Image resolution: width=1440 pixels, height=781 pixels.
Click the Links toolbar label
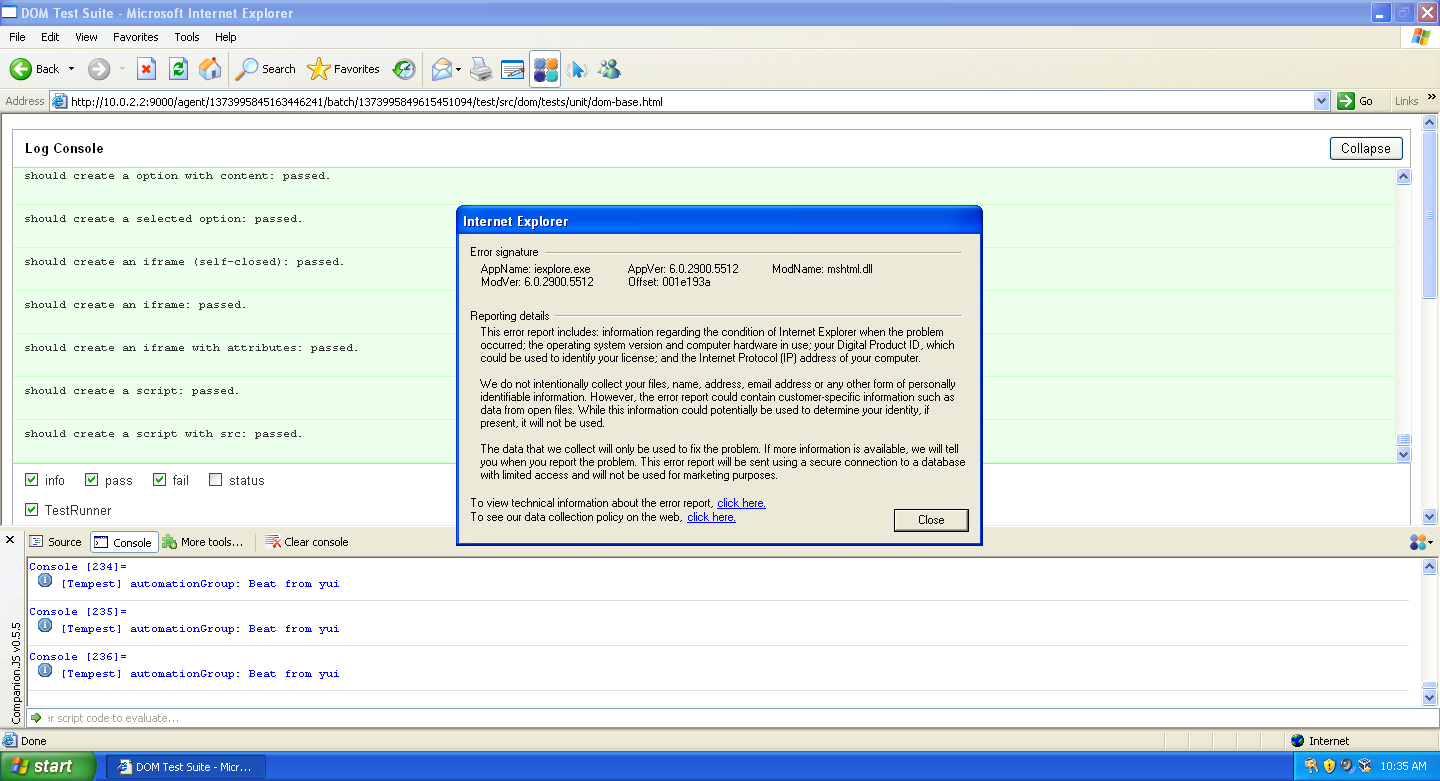tap(1406, 101)
